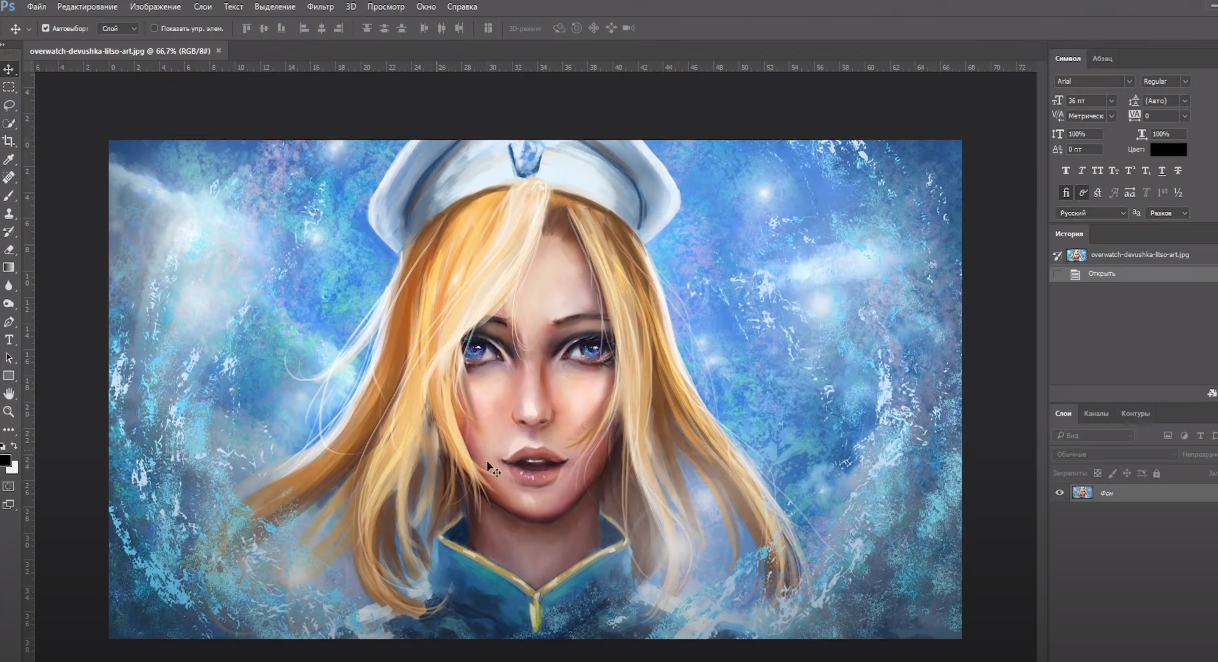1218x662 pixels.
Task: Select the Healing Brush tool
Action: pos(9,177)
